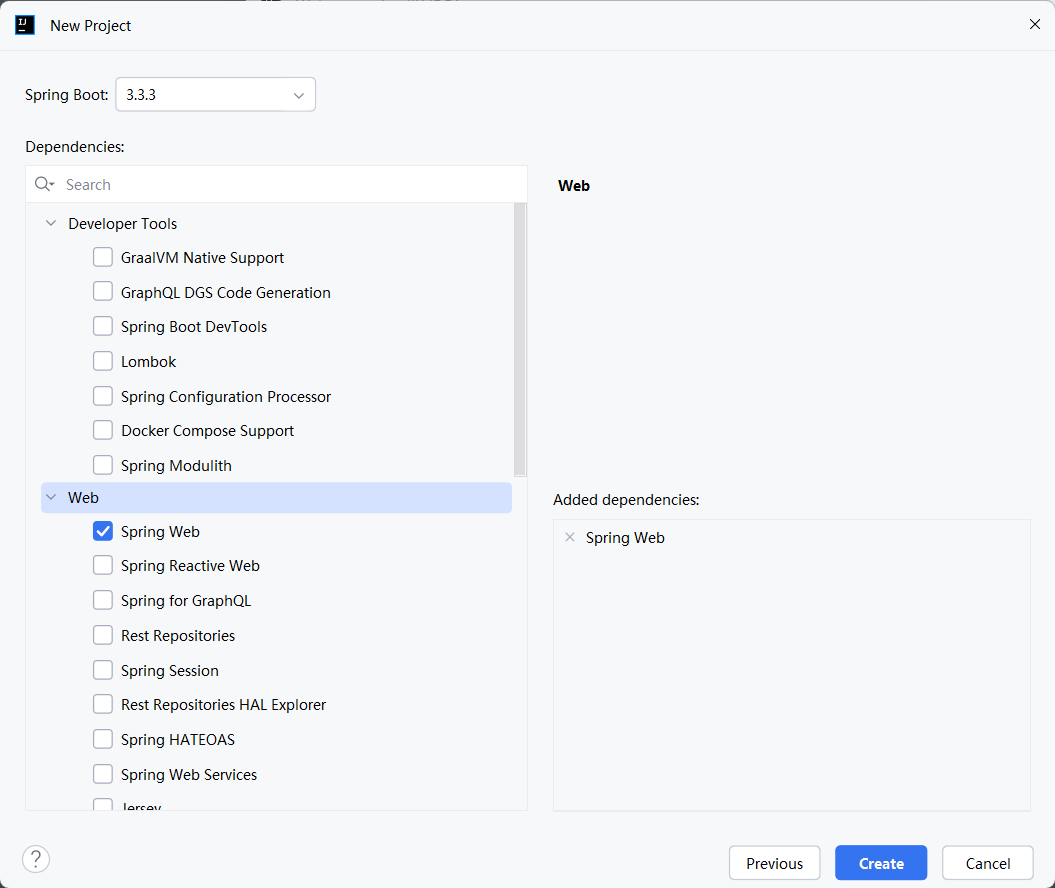
Task: Enable Spring Reactive Web checkbox
Action: tap(103, 565)
